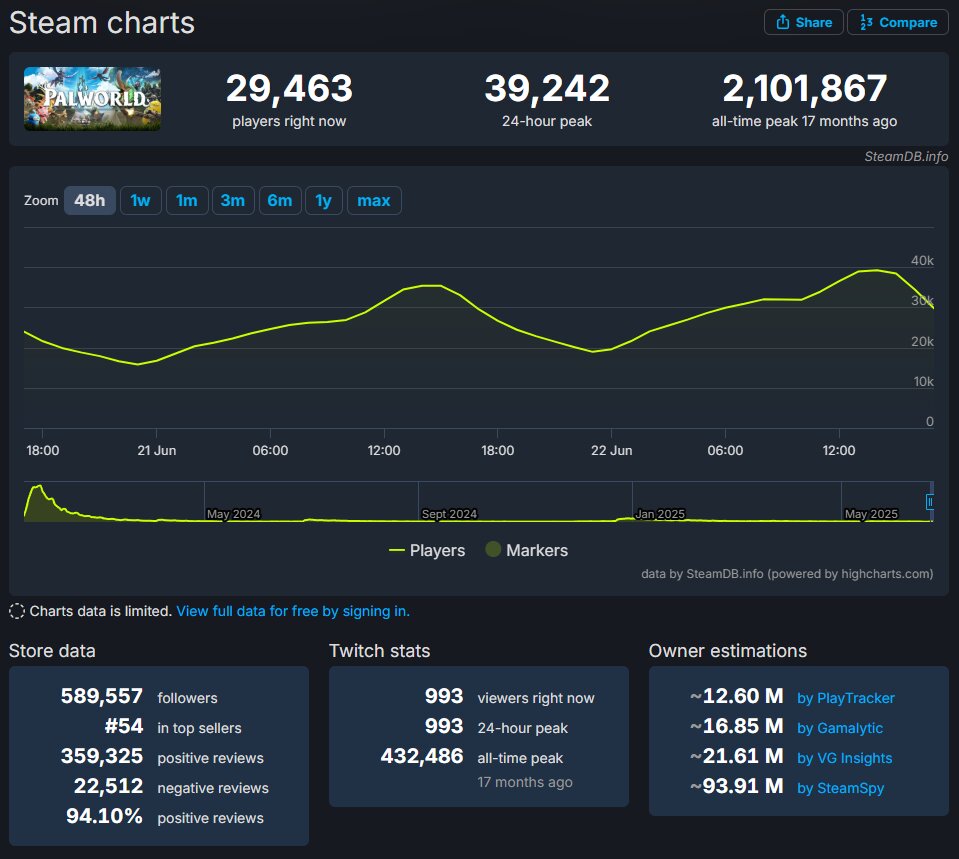Viewport: 959px width, 859px height.
Task: Click the 29,463 players right now value
Action: coord(289,88)
